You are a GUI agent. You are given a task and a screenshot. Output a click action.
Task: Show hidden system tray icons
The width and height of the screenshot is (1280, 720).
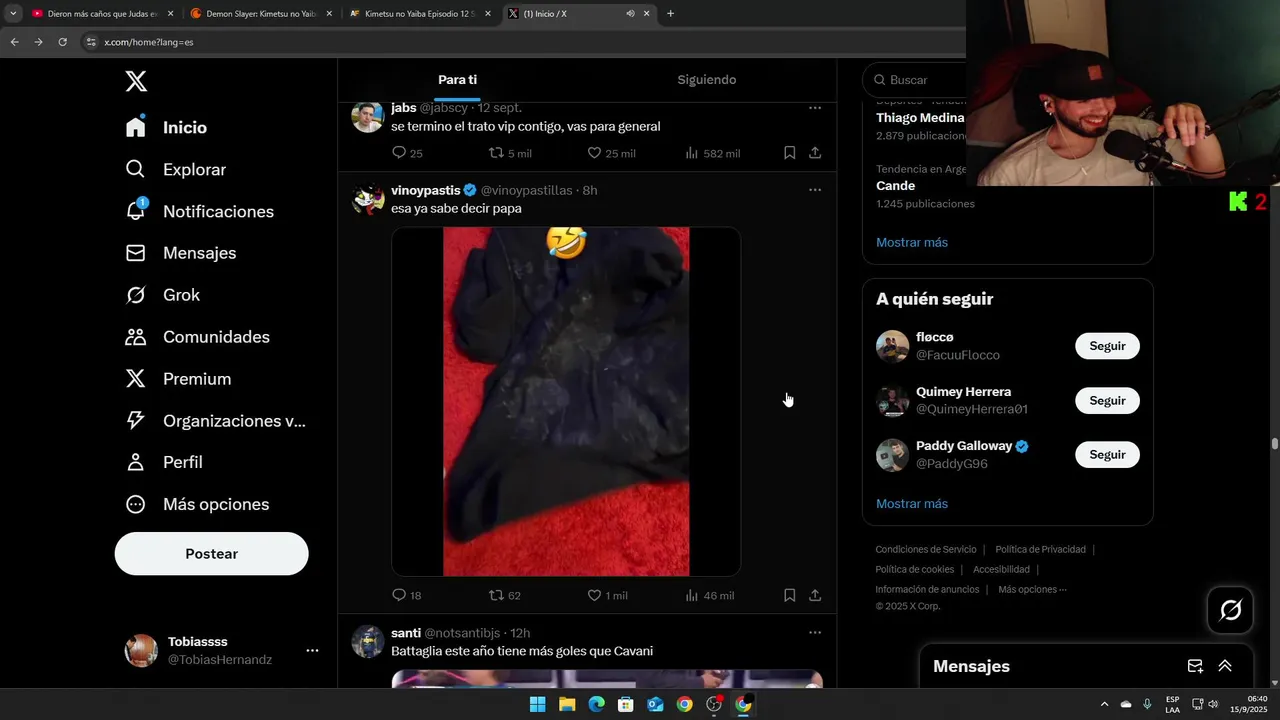pos(1104,704)
